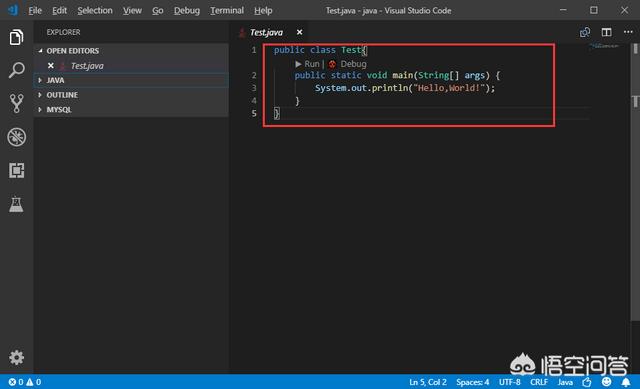Click line number 3 in gutter
Viewport: 640px width, 389px height.
coord(254,88)
